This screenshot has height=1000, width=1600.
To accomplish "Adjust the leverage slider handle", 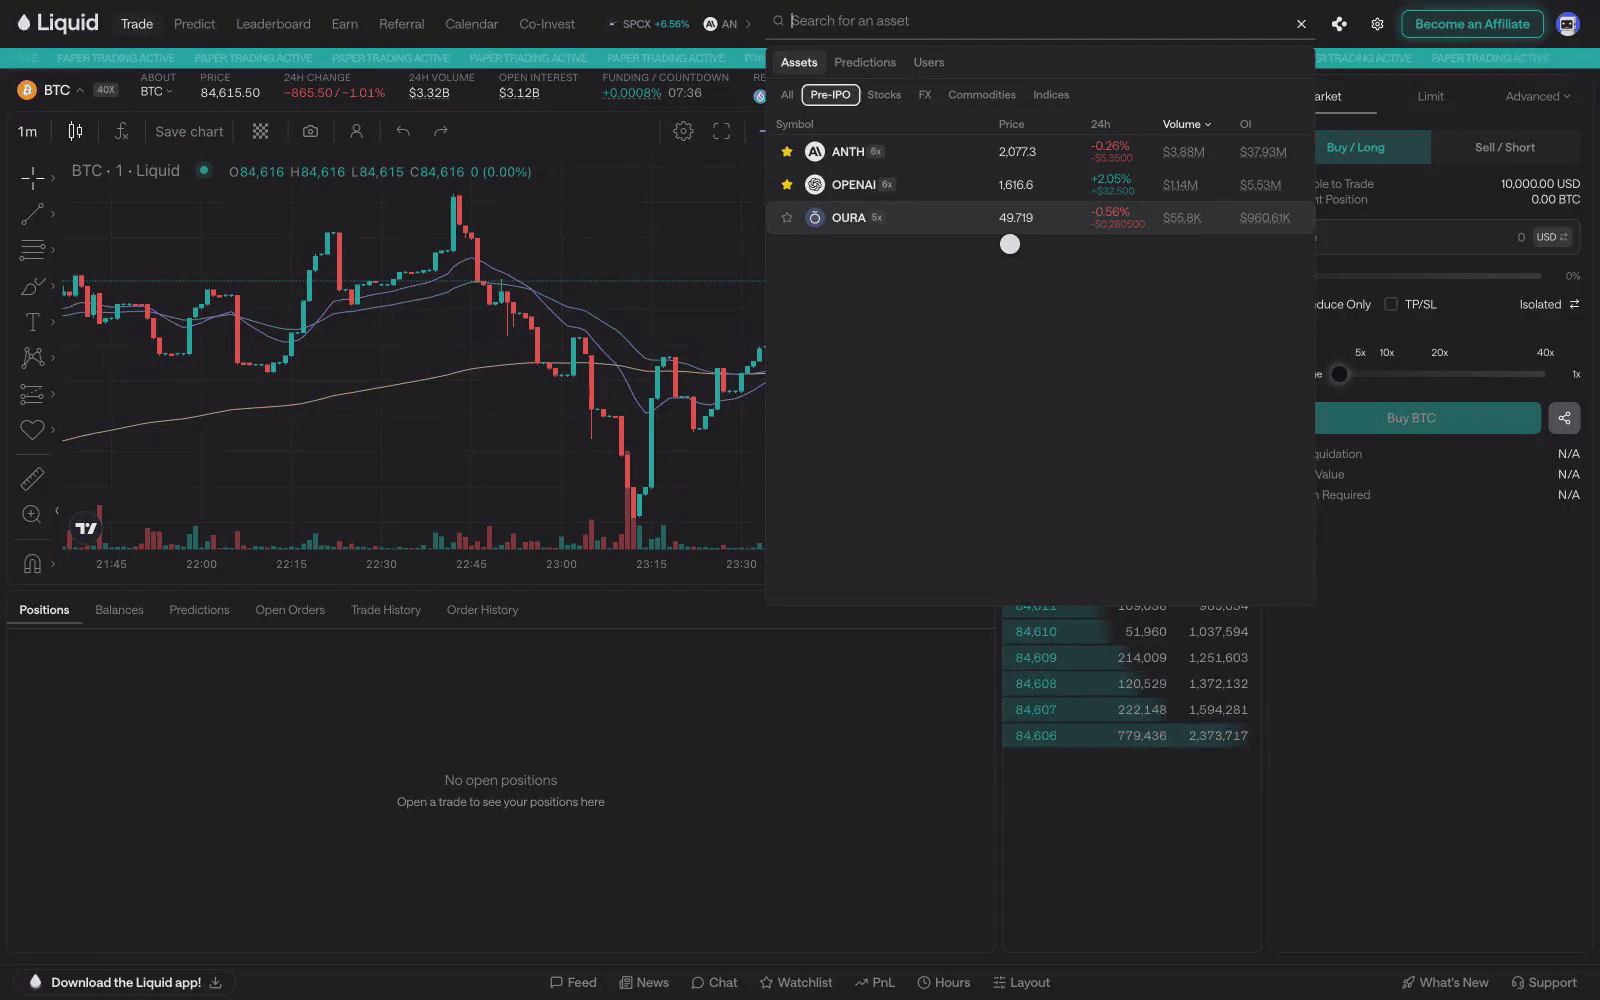I will pos(1339,374).
